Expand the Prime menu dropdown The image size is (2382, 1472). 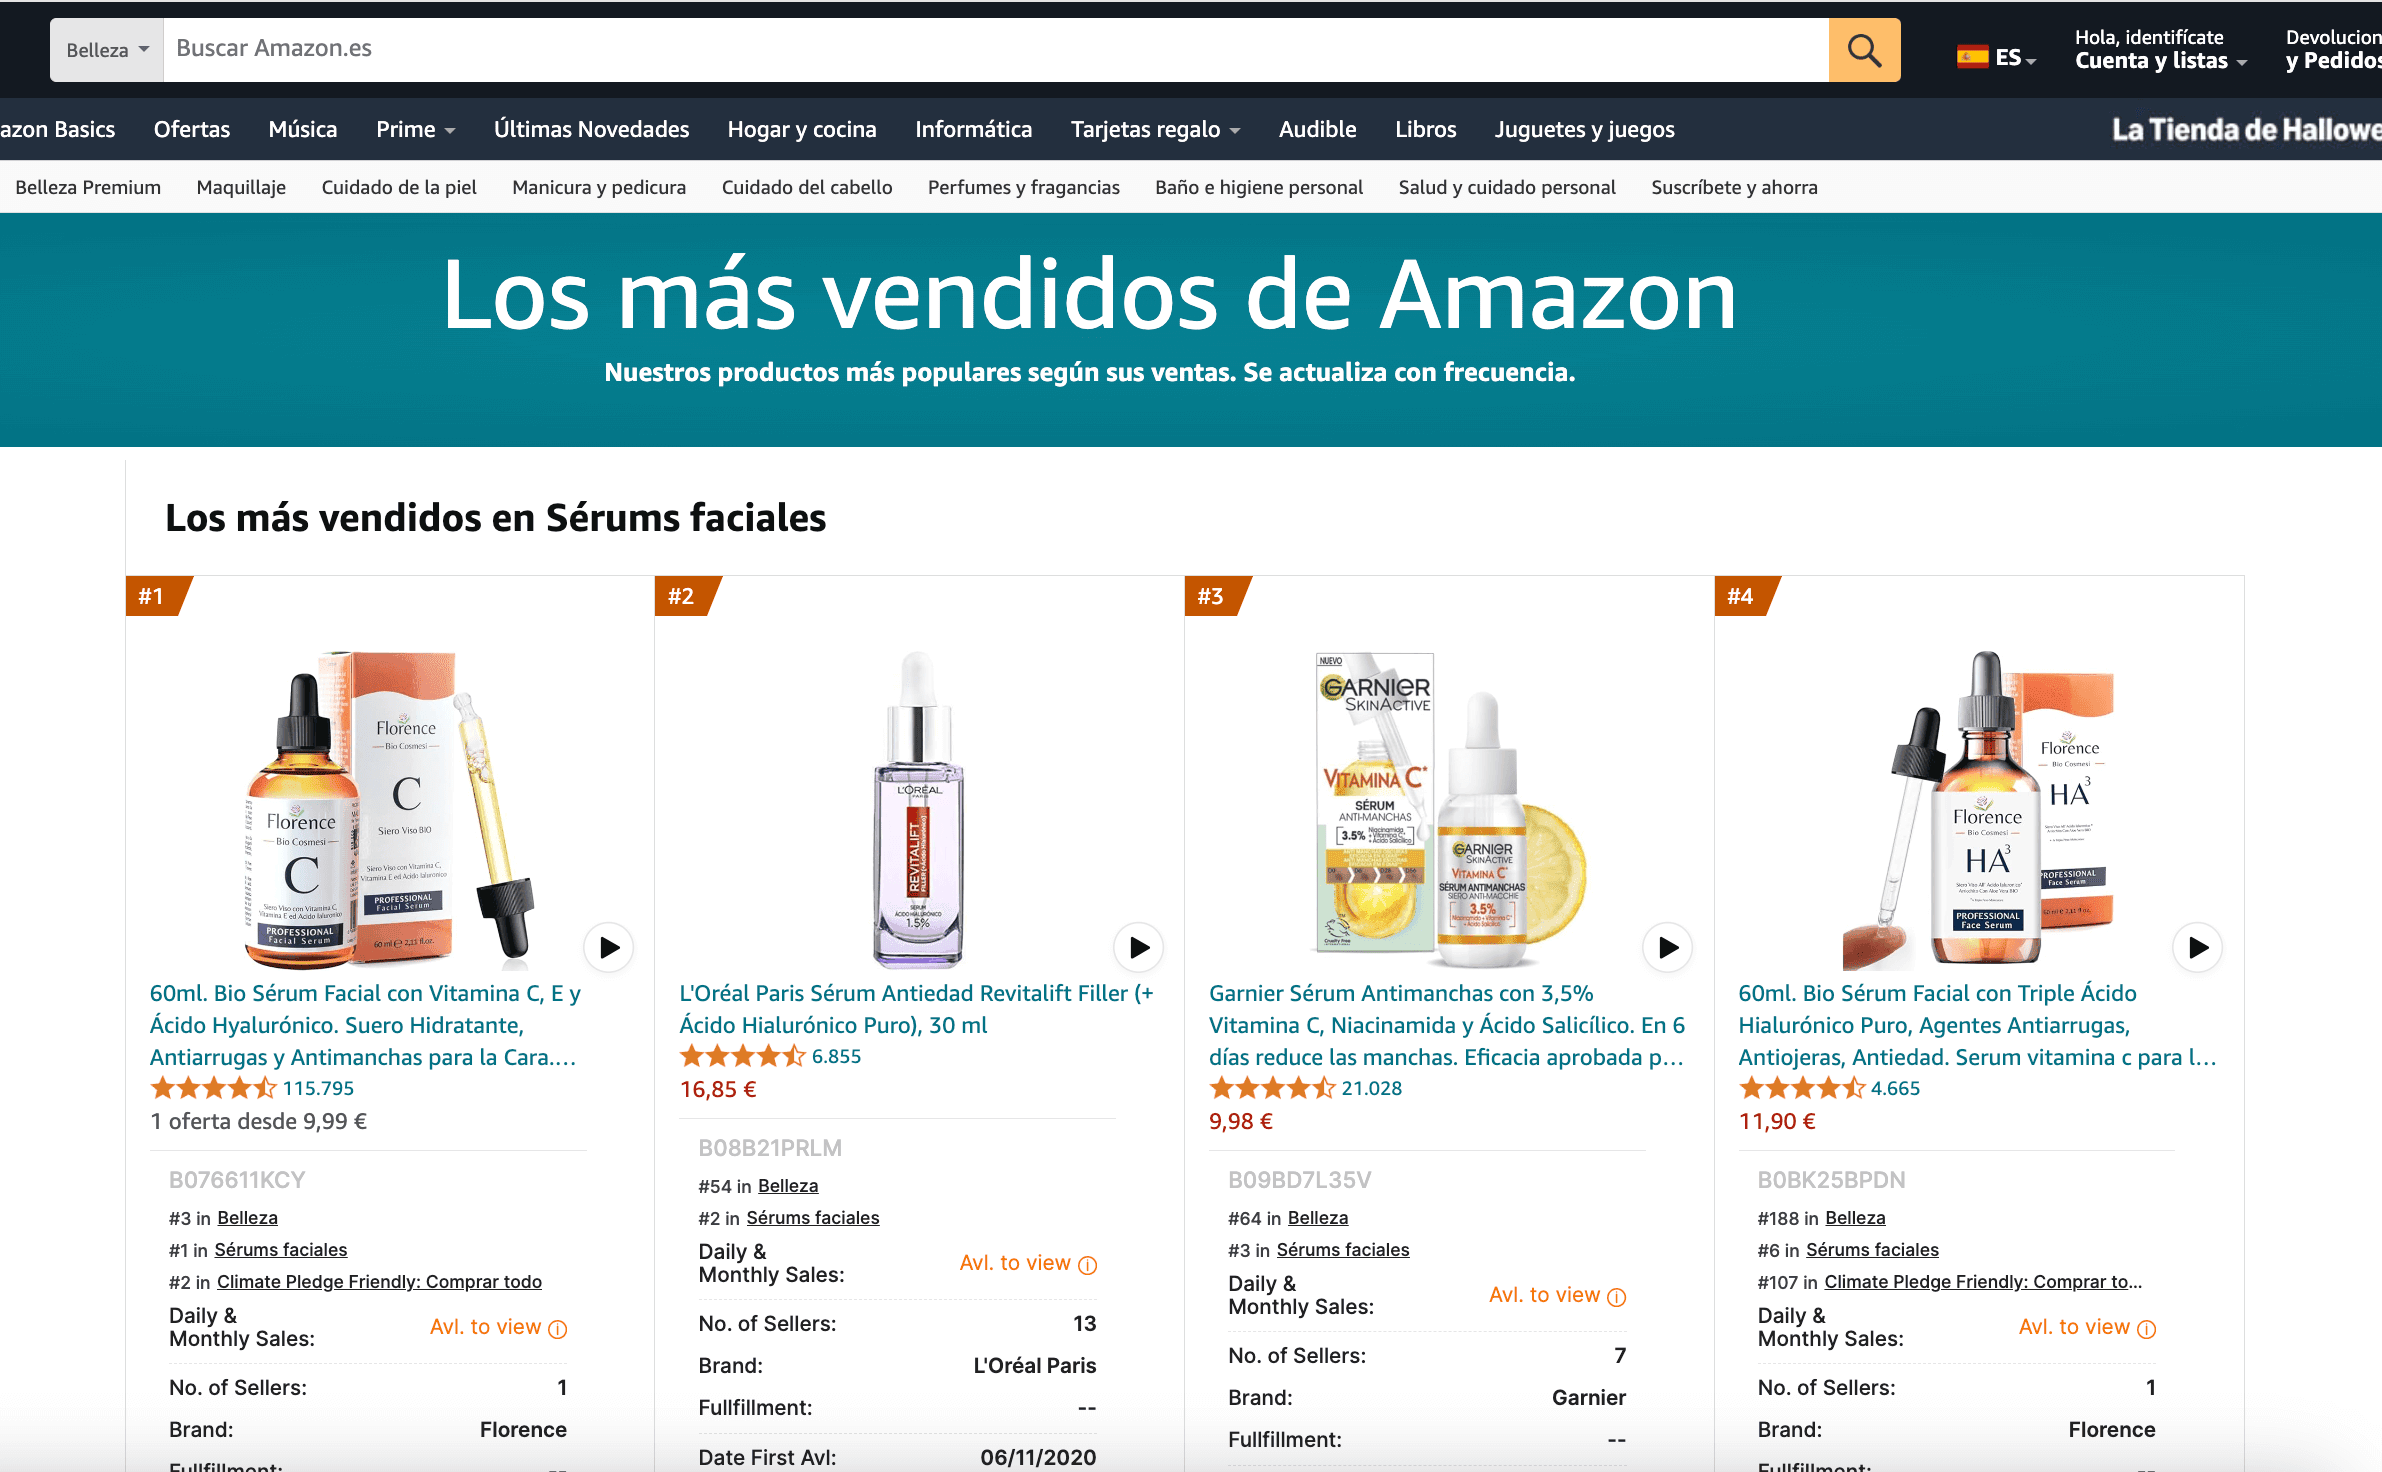tap(415, 130)
